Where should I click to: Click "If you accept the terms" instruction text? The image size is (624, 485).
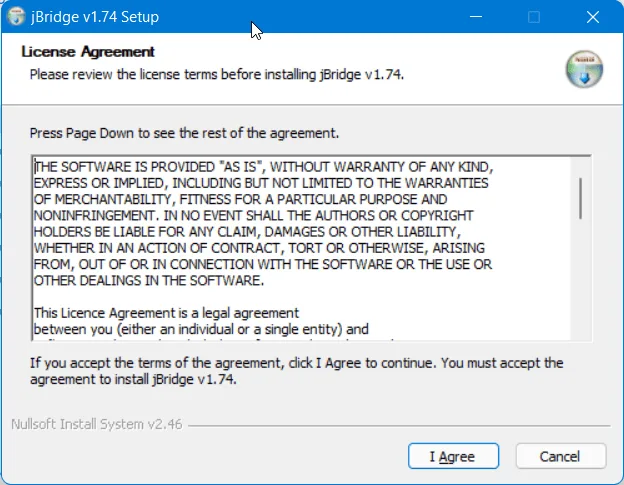point(296,371)
